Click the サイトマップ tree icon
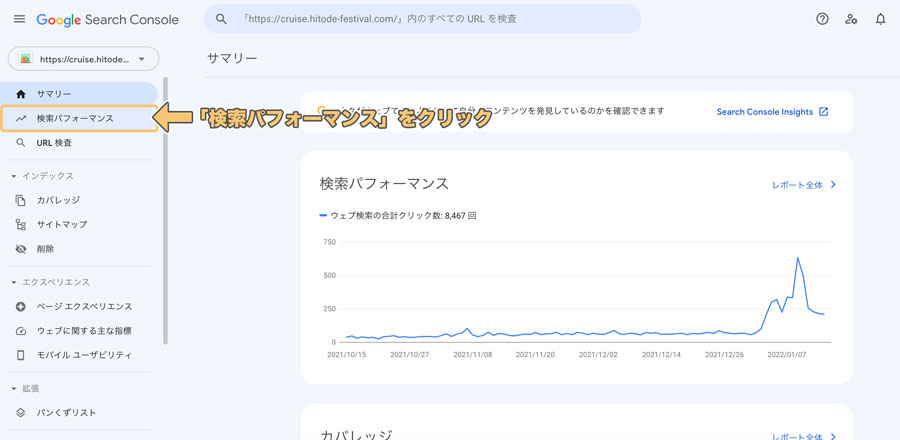 [x=21, y=224]
